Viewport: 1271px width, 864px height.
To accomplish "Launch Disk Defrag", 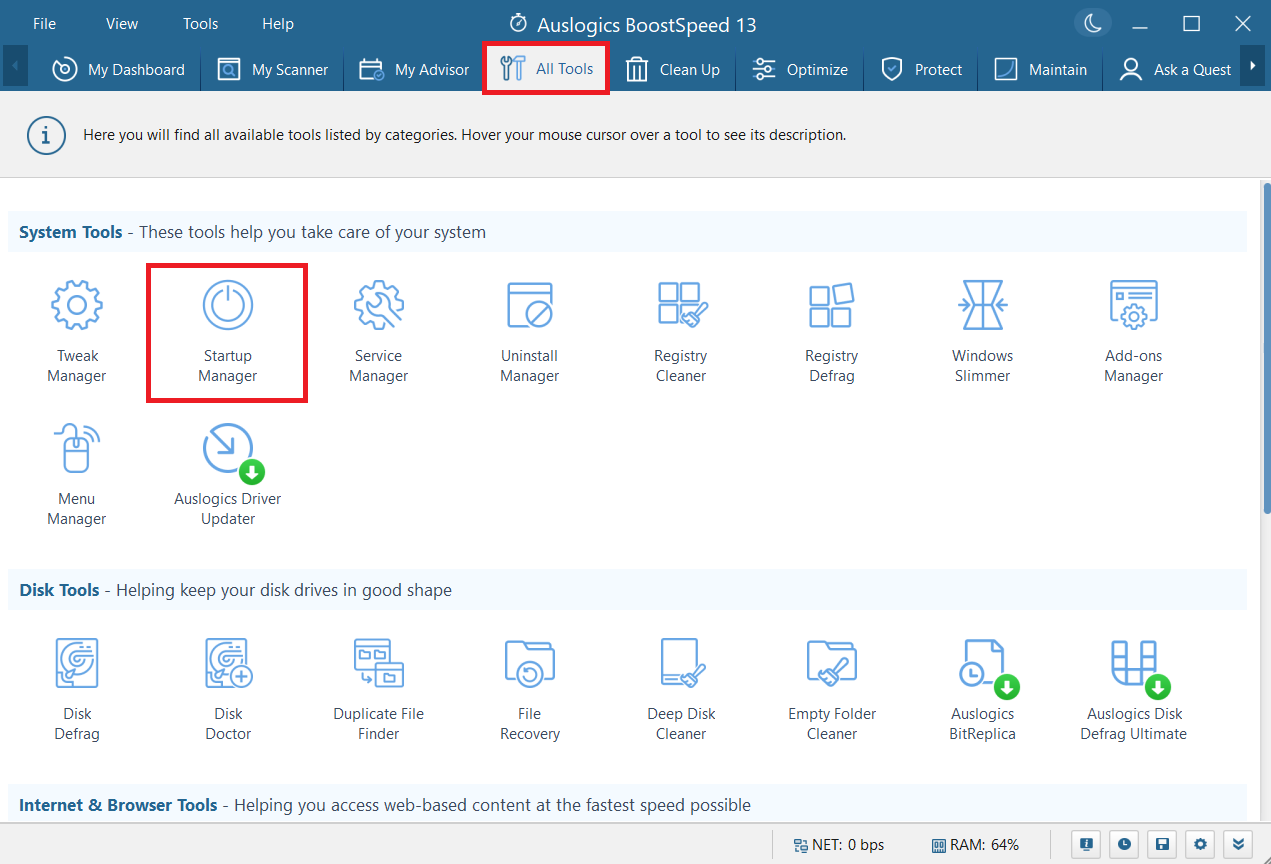I will [x=77, y=690].
